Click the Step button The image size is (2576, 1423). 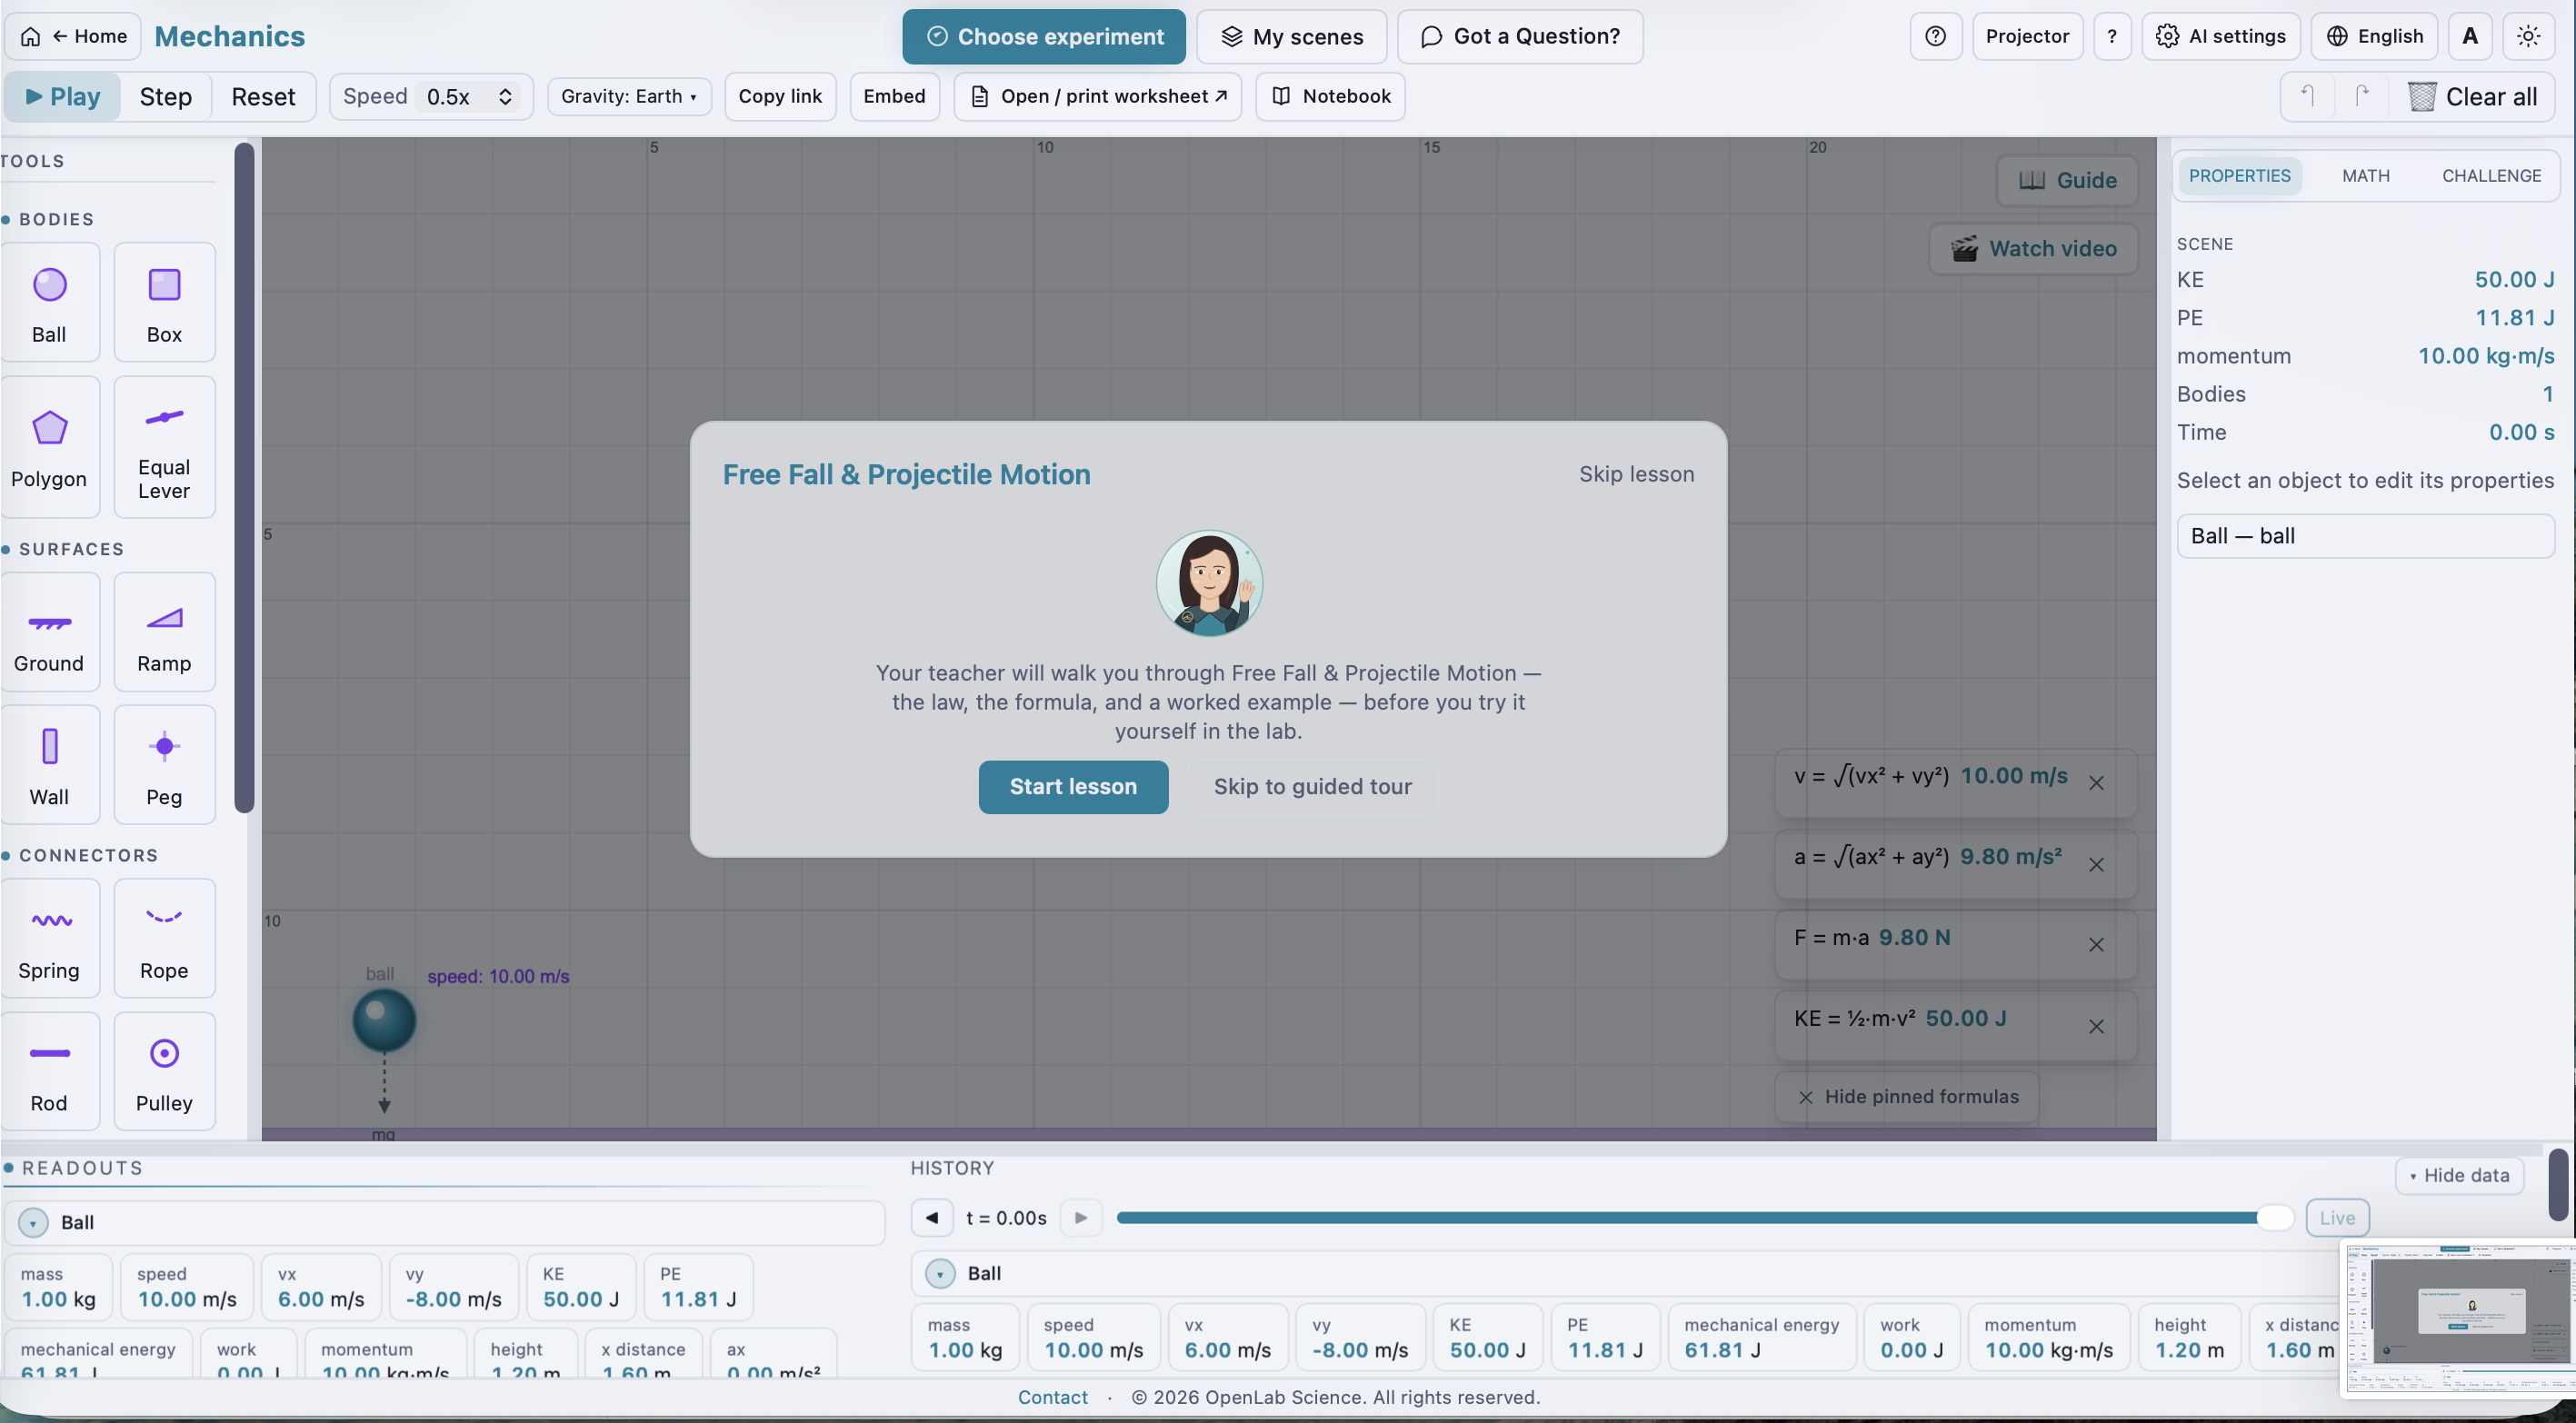[x=165, y=96]
